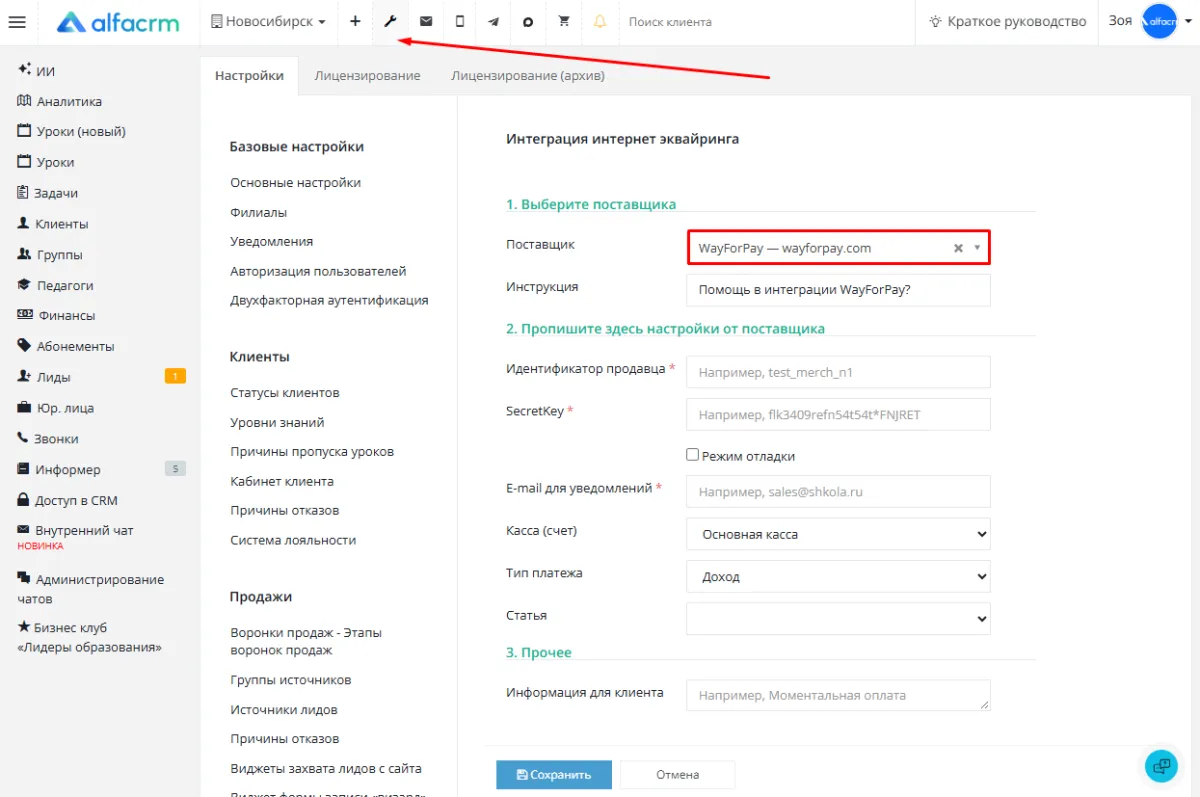Clear the WayForPay supplier selection
The height and width of the screenshot is (797, 1200).
tap(957, 248)
